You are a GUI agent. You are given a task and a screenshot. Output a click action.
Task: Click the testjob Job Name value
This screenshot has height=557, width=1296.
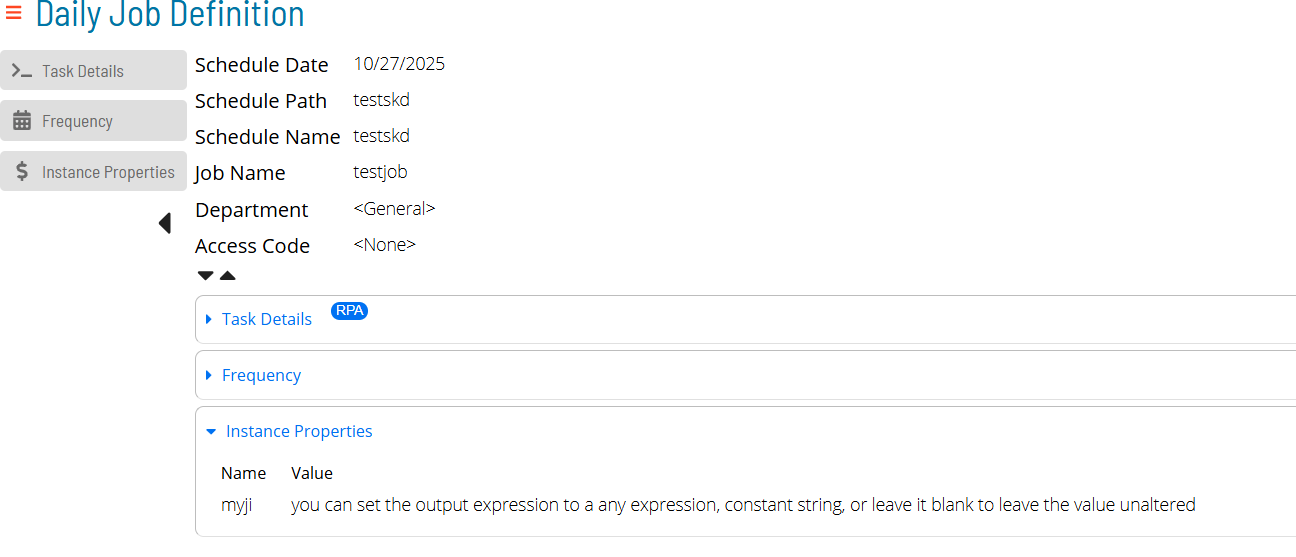tap(380, 172)
